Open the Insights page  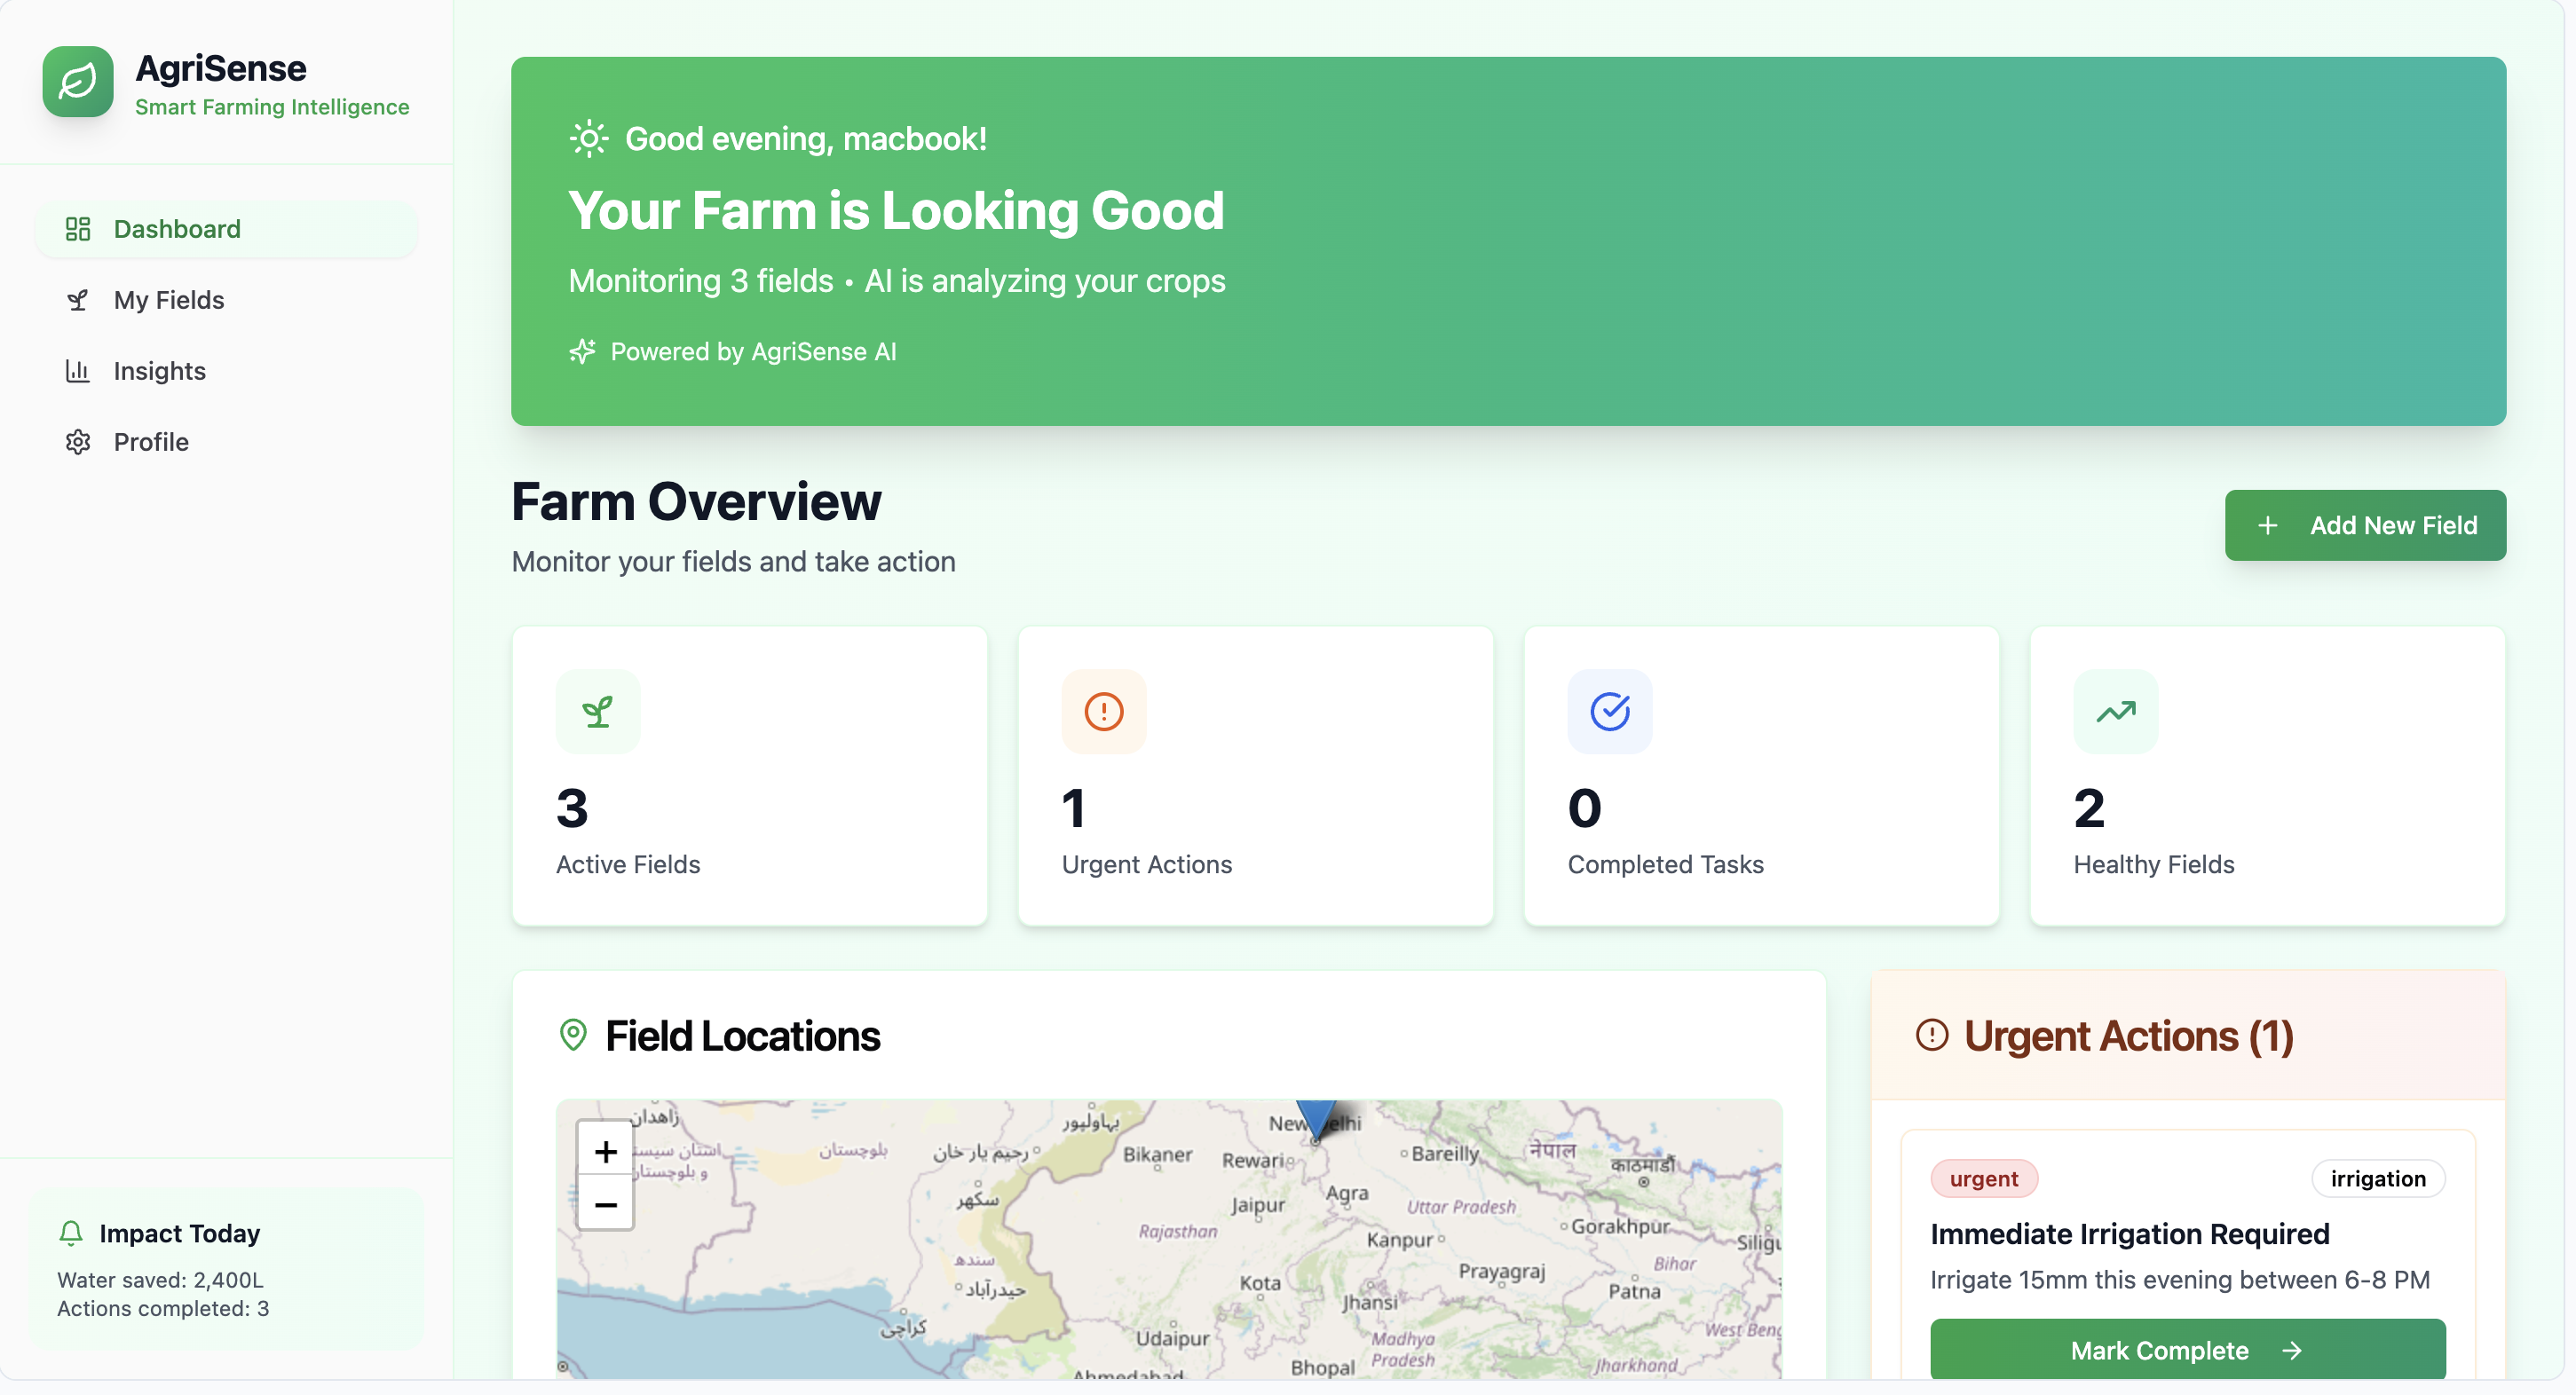click(x=159, y=371)
